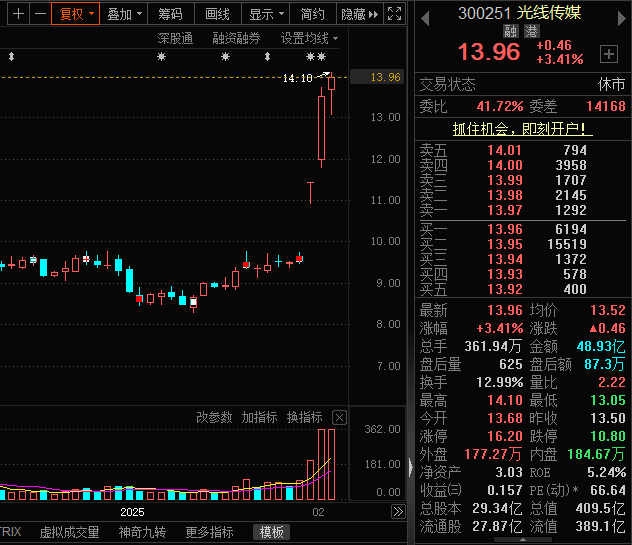The width and height of the screenshot is (632, 545).
Task: Open the 设置均线 dropdown
Action: [309, 38]
